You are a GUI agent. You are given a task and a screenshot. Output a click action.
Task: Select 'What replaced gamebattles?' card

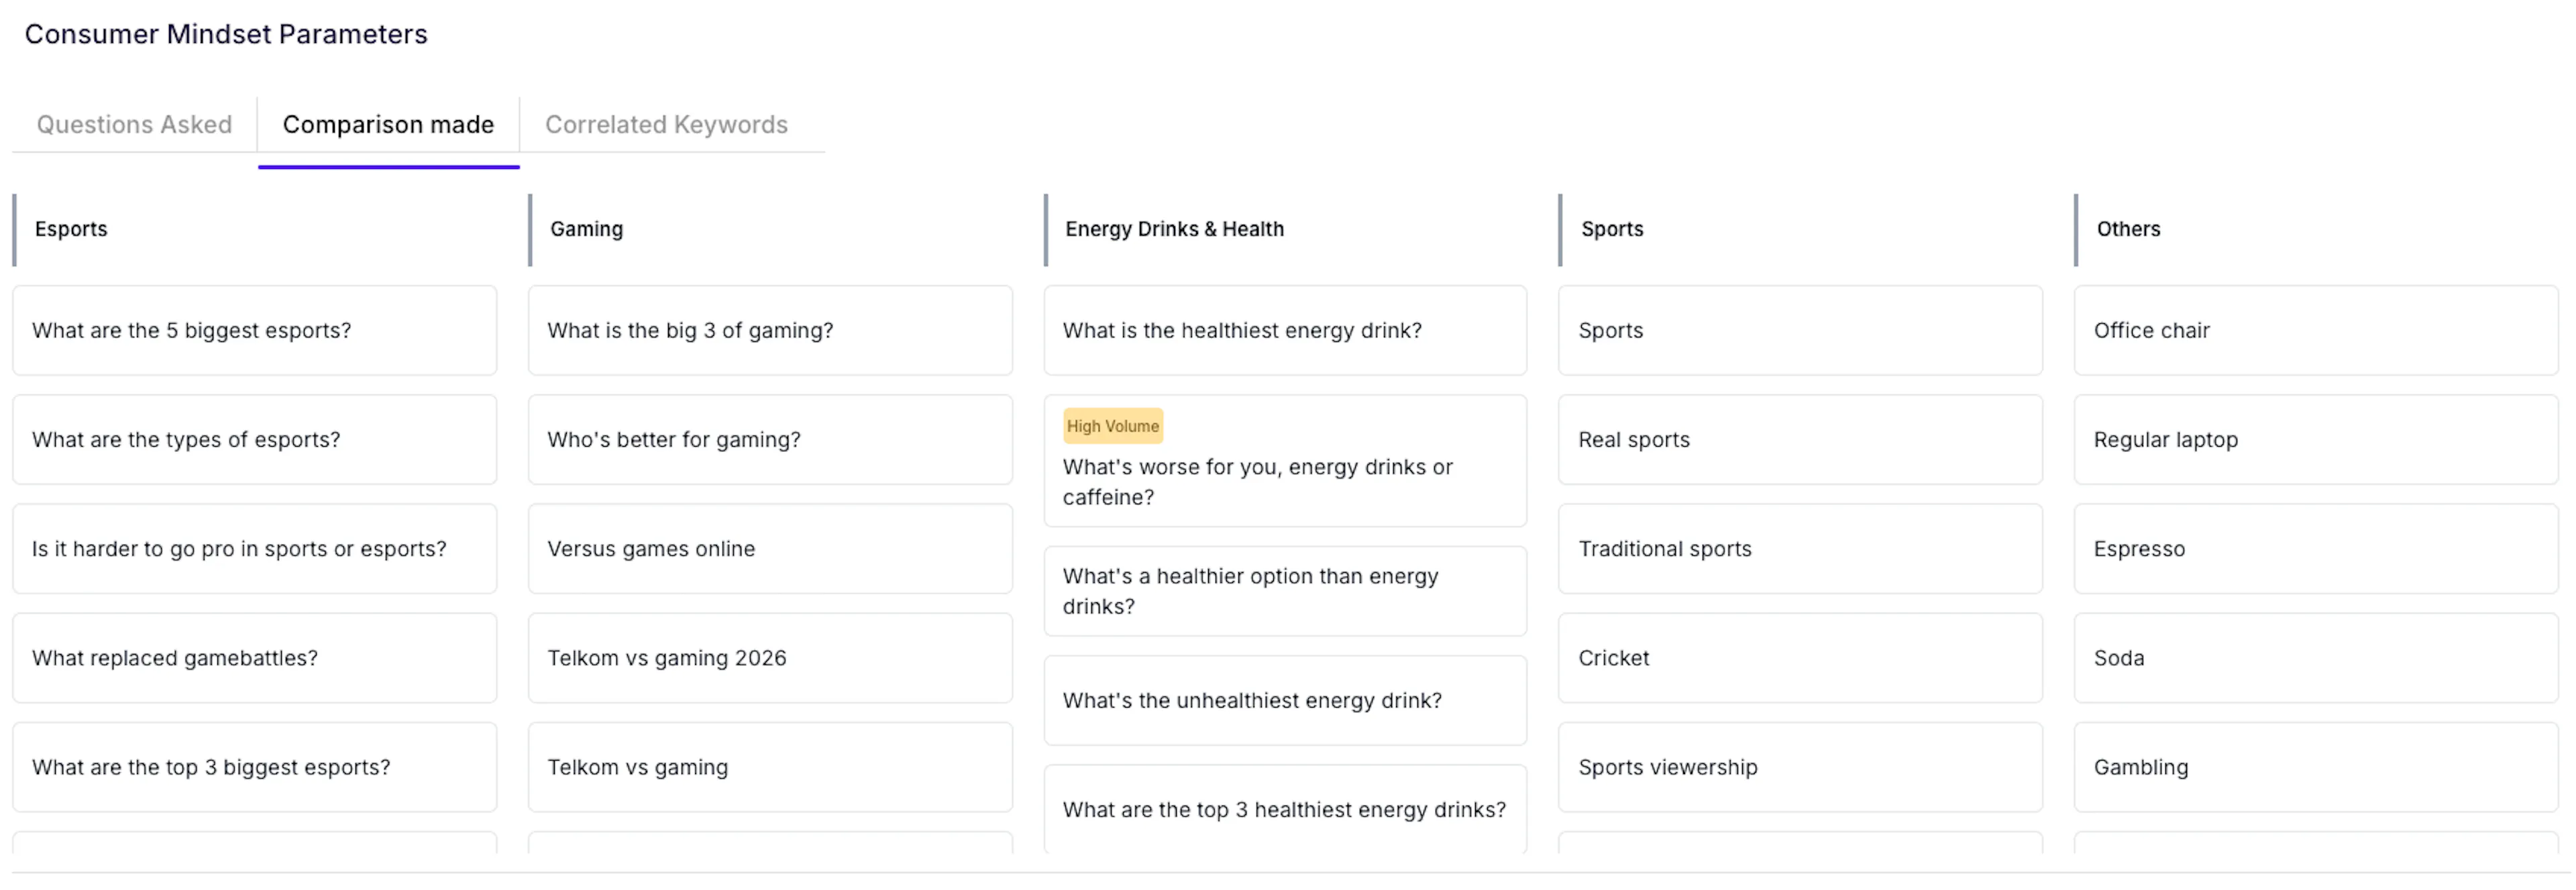click(254, 658)
